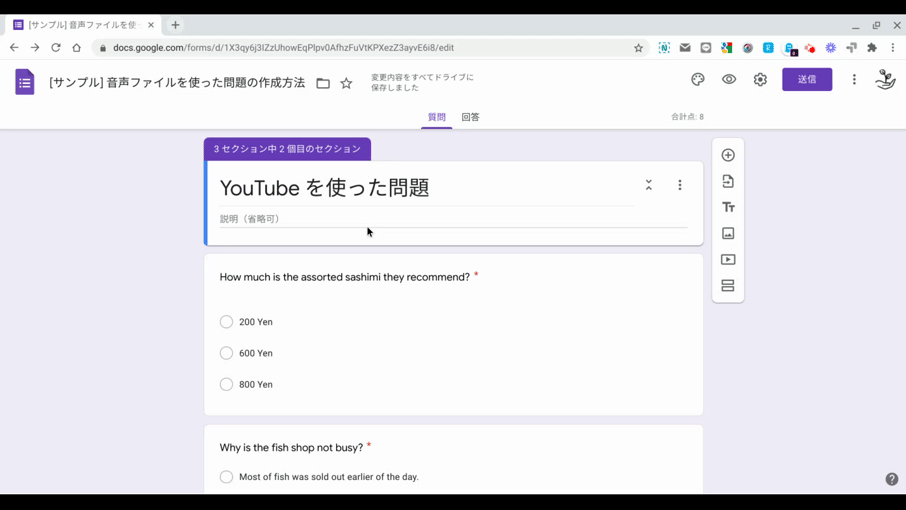Click the purple 送信 send button
The image size is (906, 510).
coord(807,80)
